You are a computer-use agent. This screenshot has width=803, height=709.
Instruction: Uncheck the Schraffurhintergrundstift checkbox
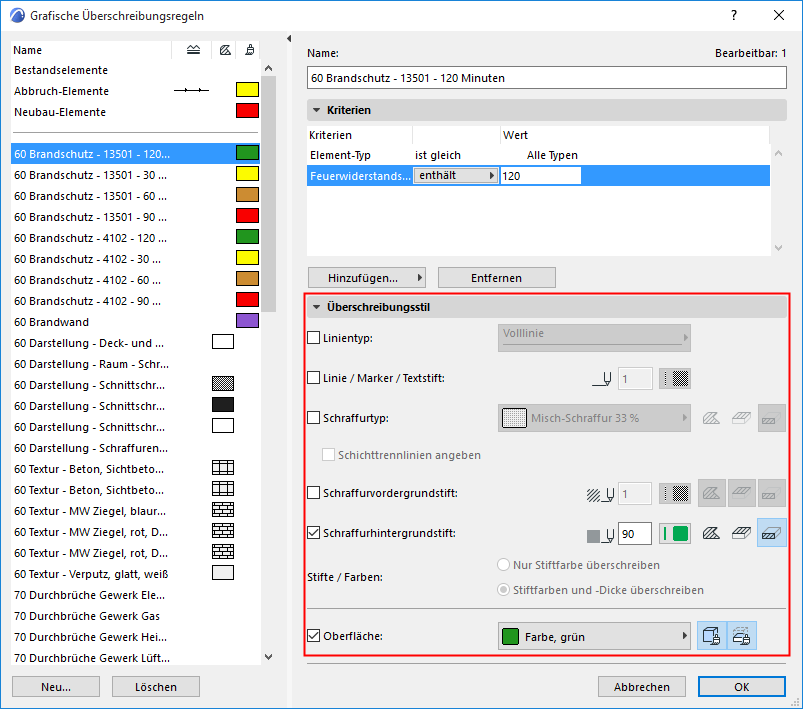(x=313, y=533)
